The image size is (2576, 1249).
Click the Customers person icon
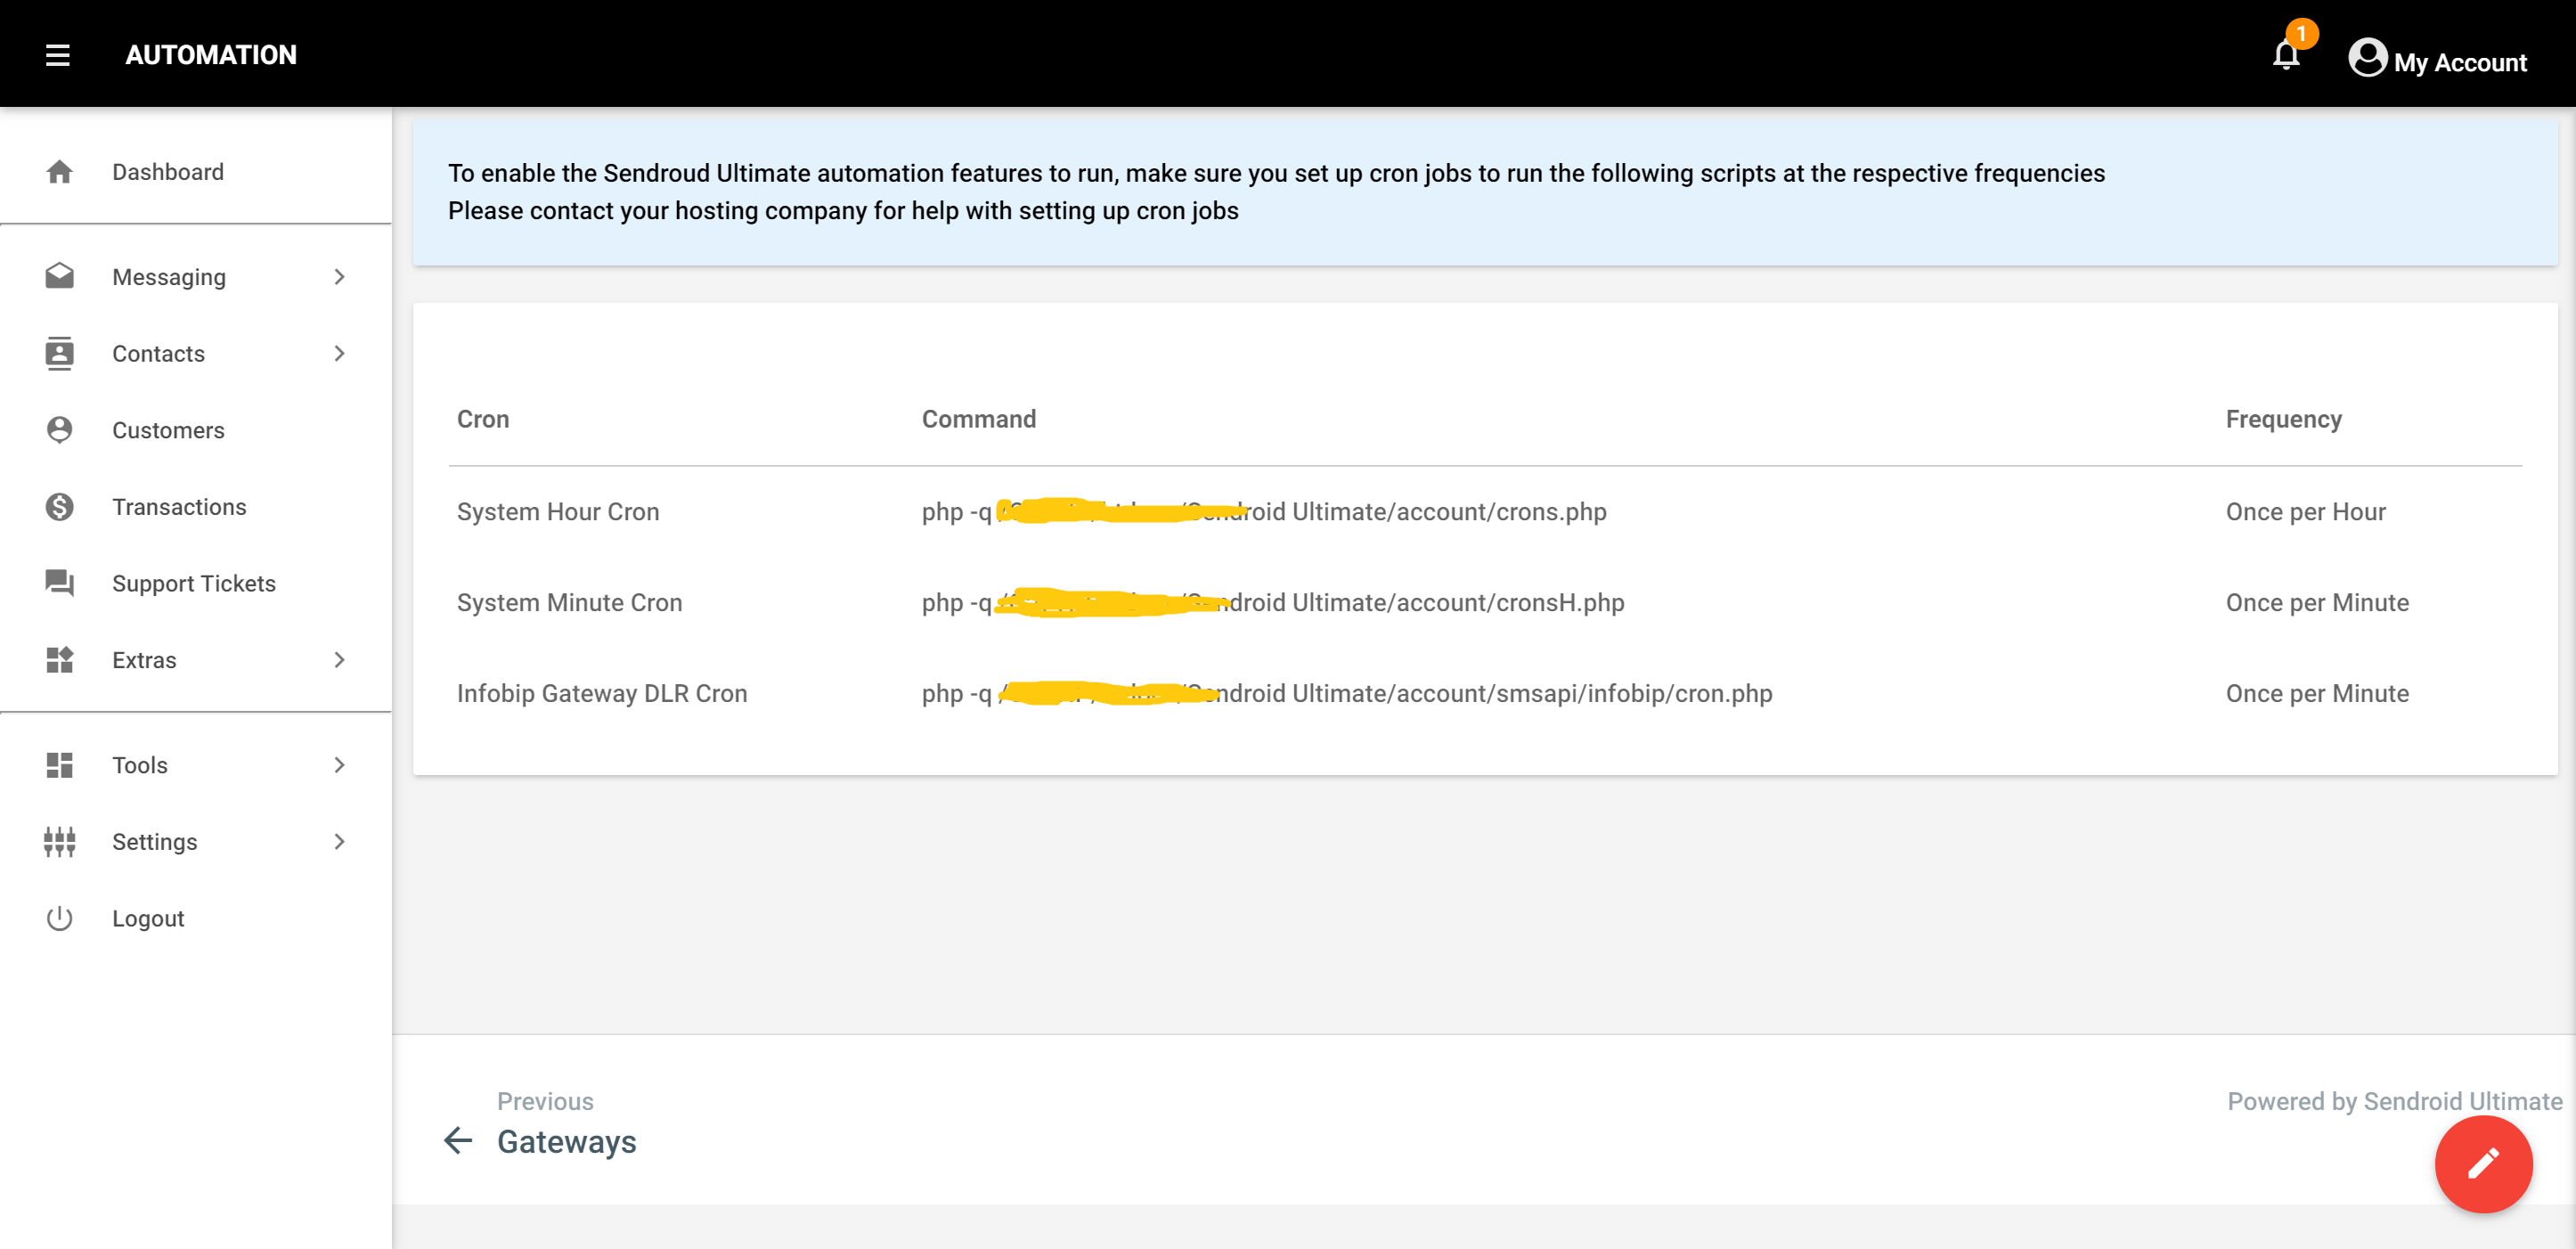[59, 430]
